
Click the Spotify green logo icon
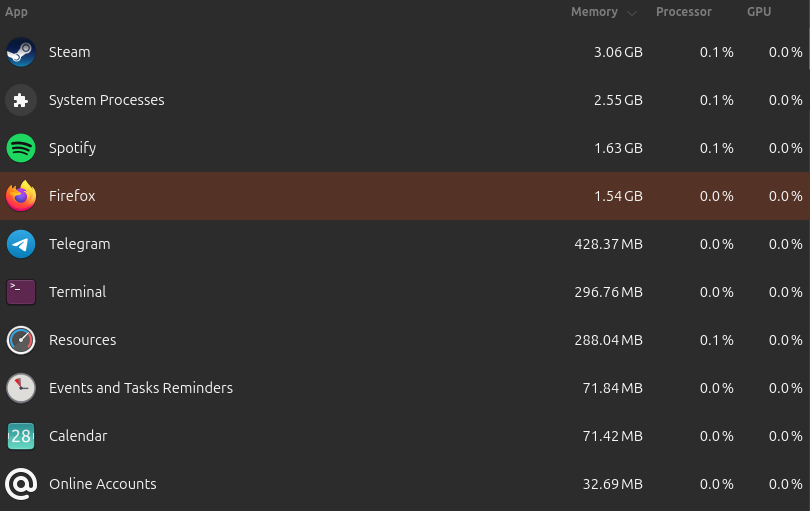[21, 148]
